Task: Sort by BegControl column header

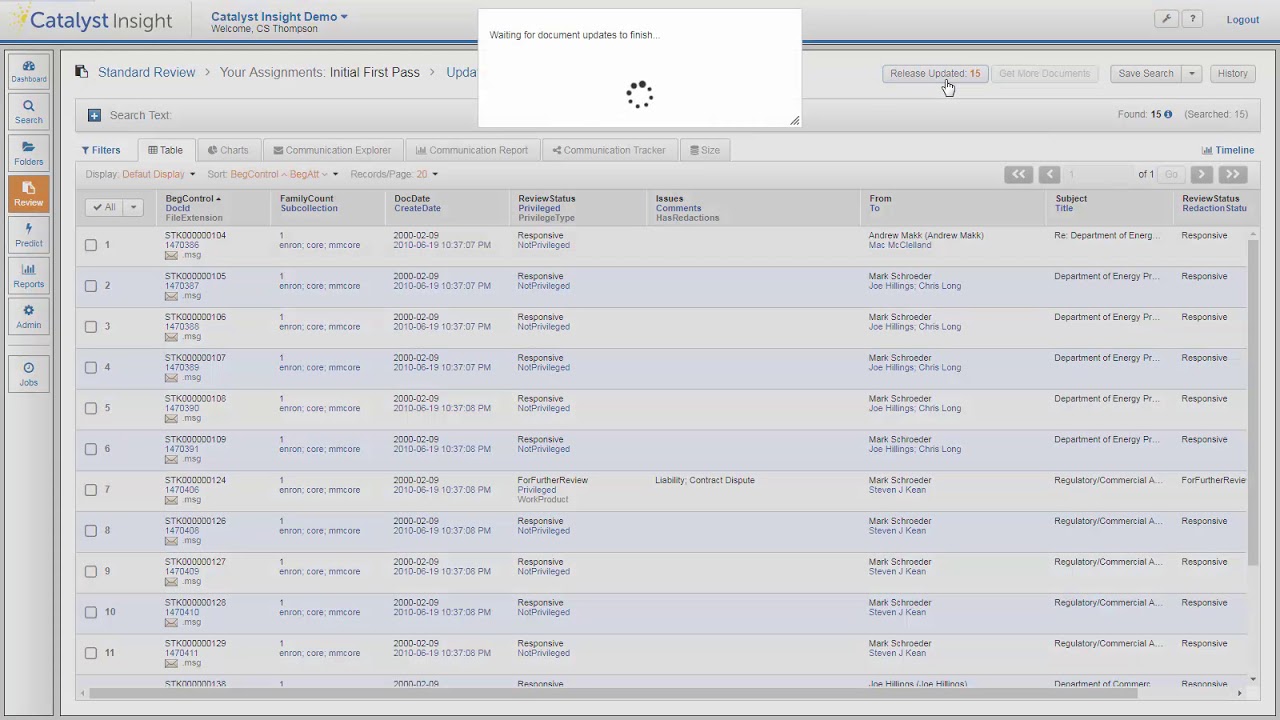Action: tap(193, 198)
